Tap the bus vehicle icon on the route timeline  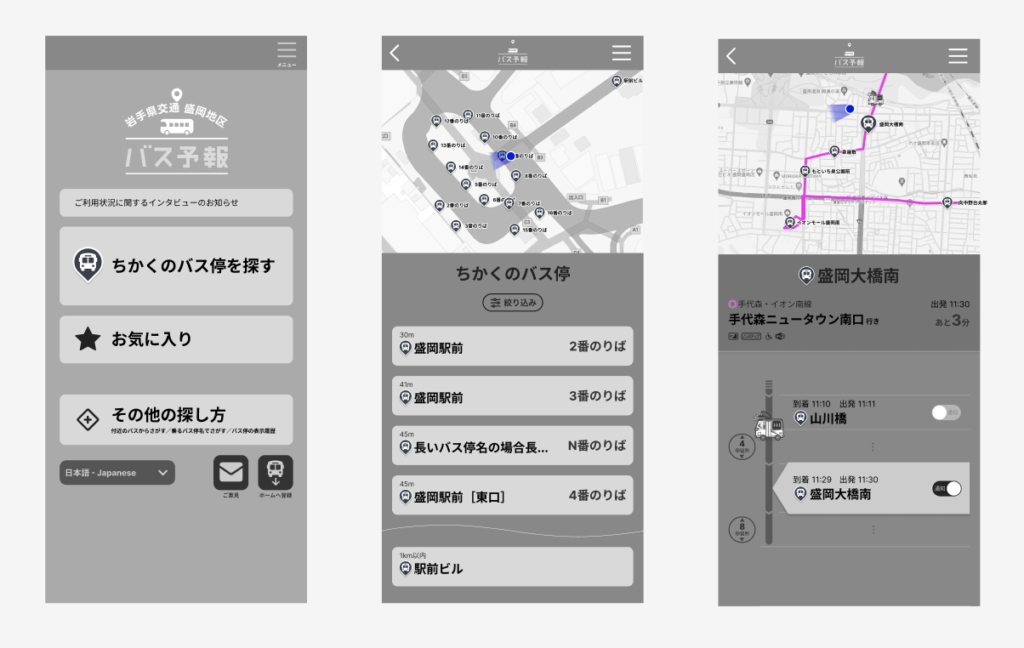pyautogui.click(x=768, y=426)
